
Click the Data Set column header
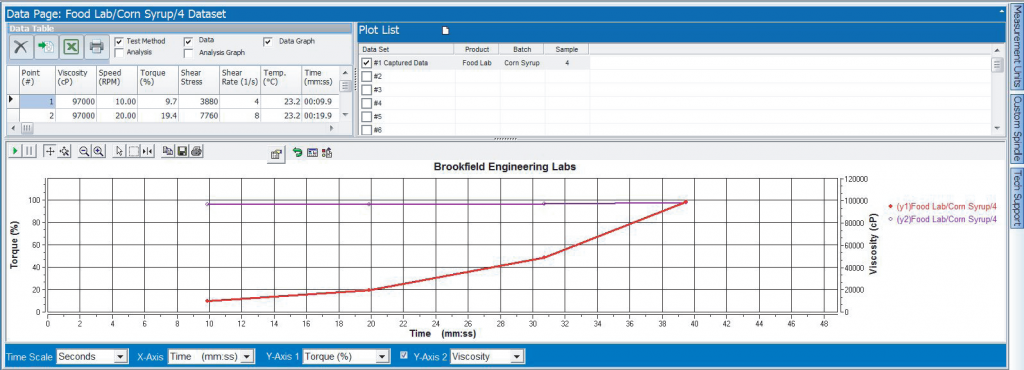[406, 49]
